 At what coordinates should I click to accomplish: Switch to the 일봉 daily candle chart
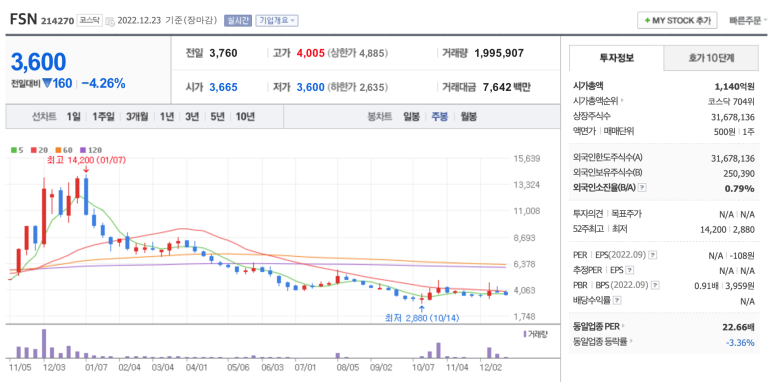411,117
